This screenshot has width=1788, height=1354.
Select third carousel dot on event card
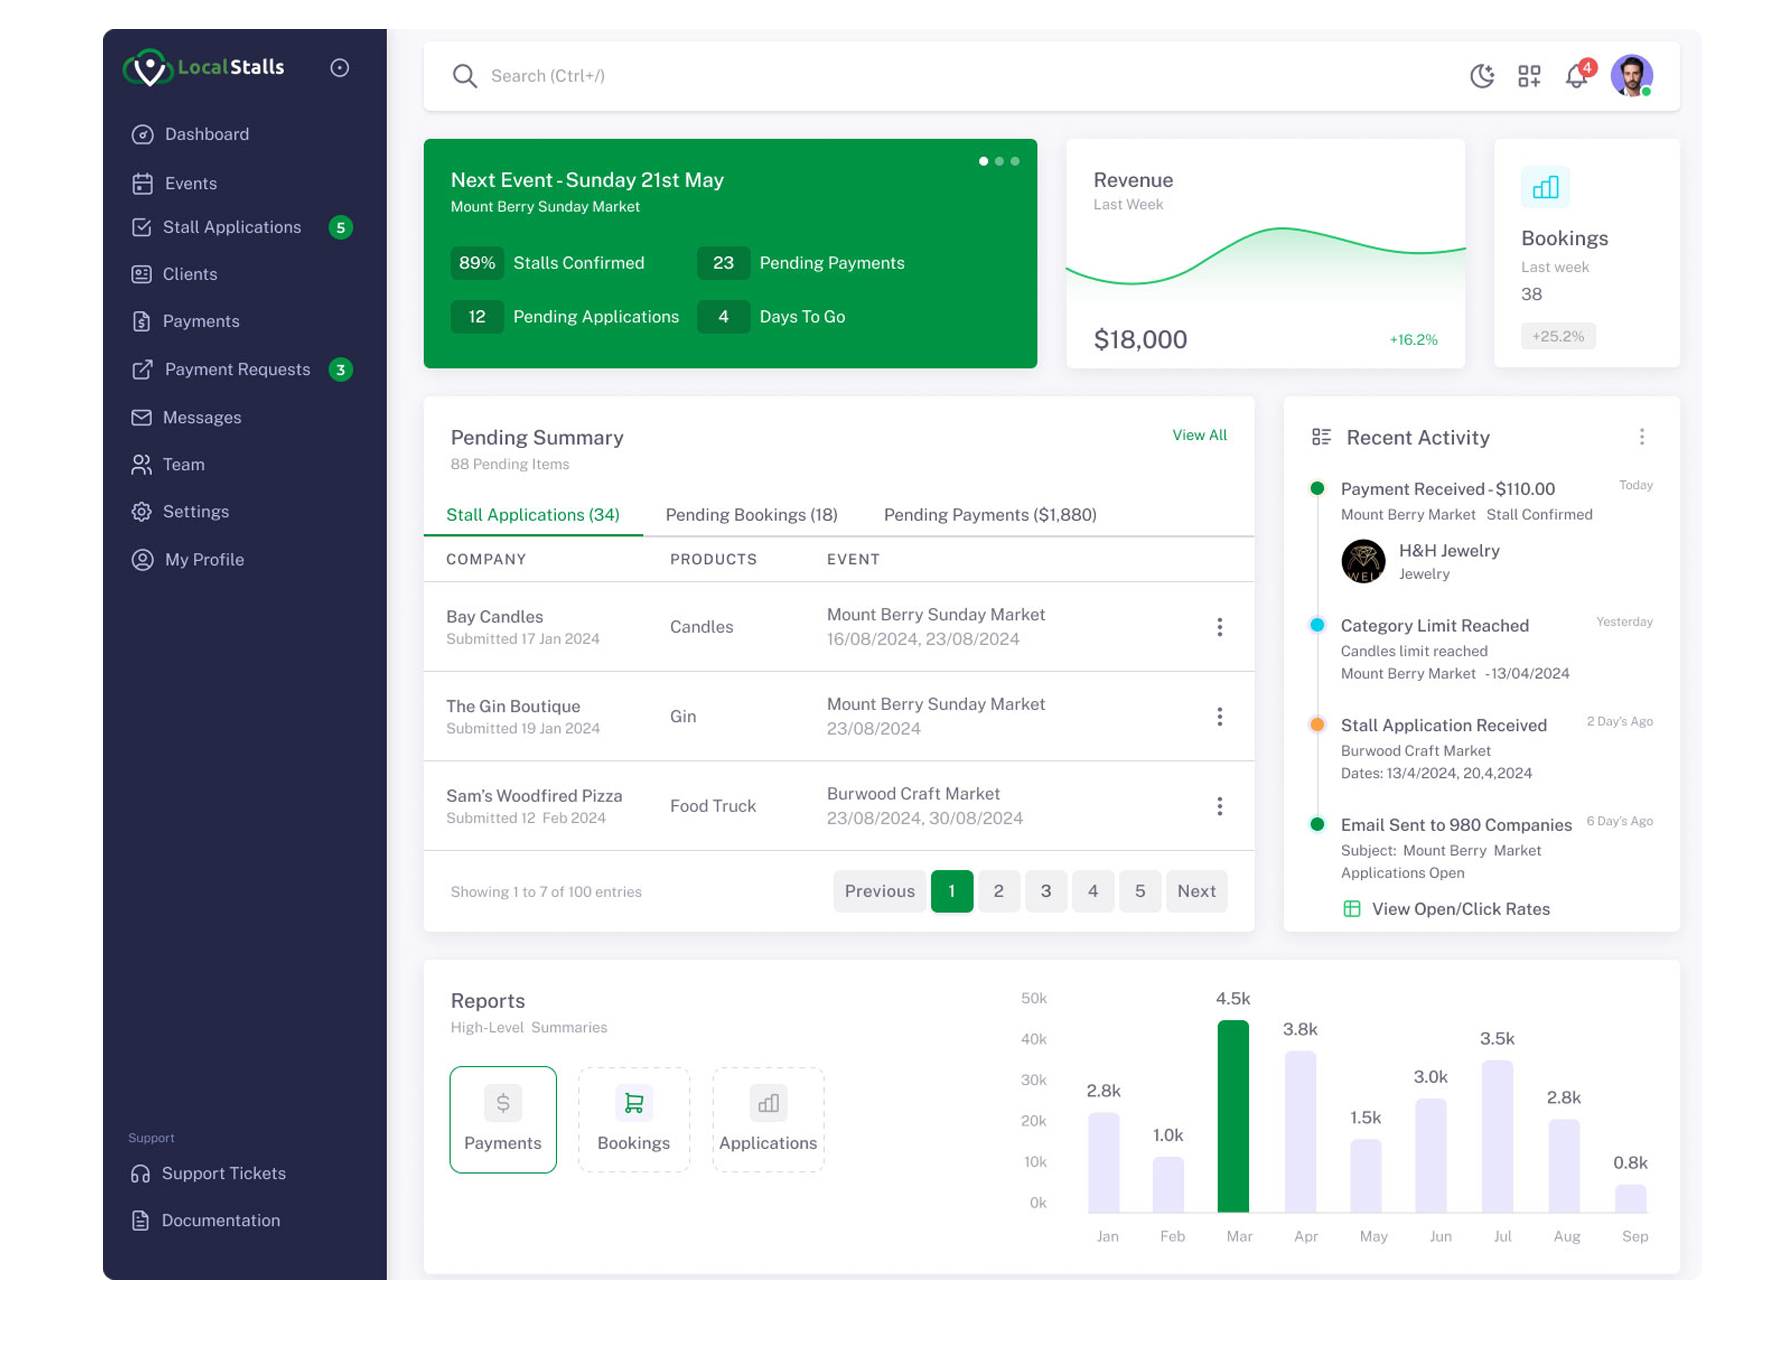click(1015, 161)
